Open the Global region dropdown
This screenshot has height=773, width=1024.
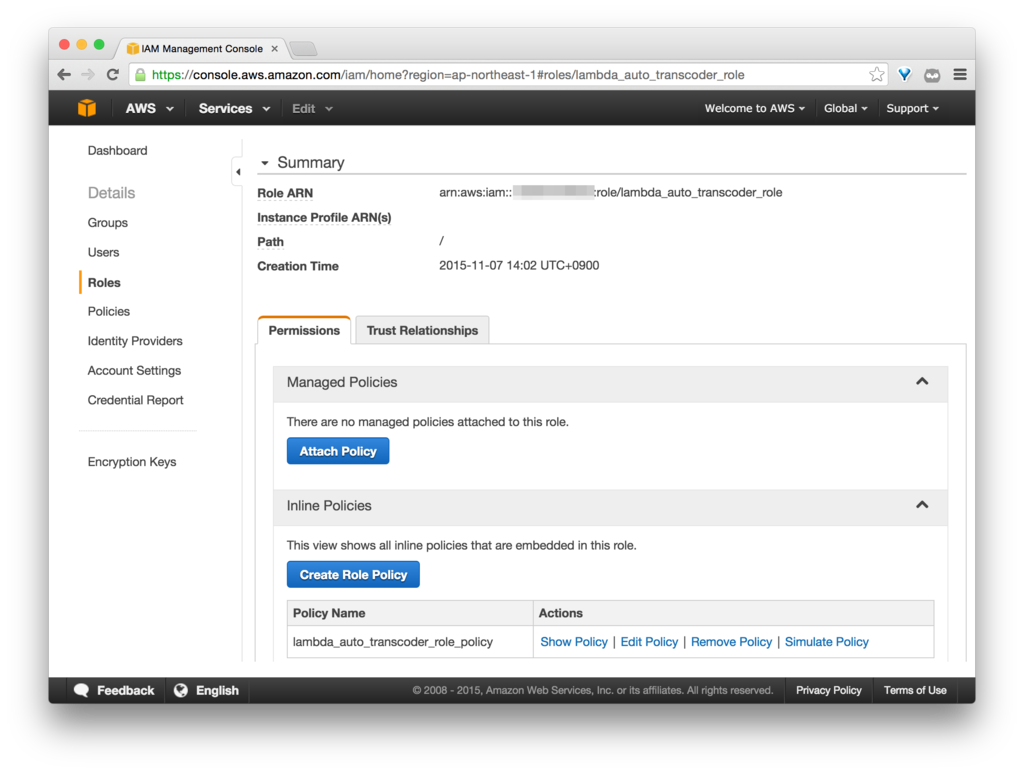(x=845, y=108)
